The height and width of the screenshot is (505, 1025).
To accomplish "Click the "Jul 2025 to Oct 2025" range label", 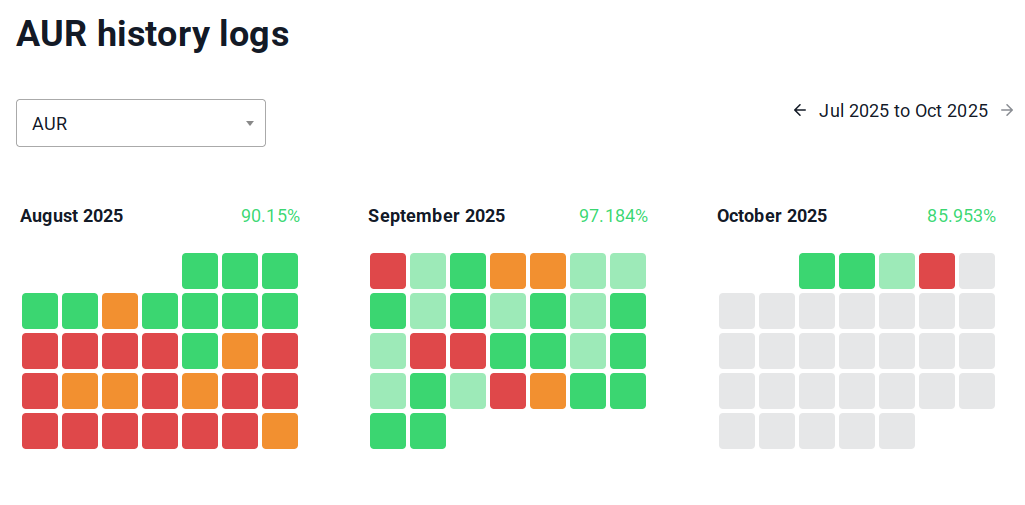I will pyautogui.click(x=903, y=111).
